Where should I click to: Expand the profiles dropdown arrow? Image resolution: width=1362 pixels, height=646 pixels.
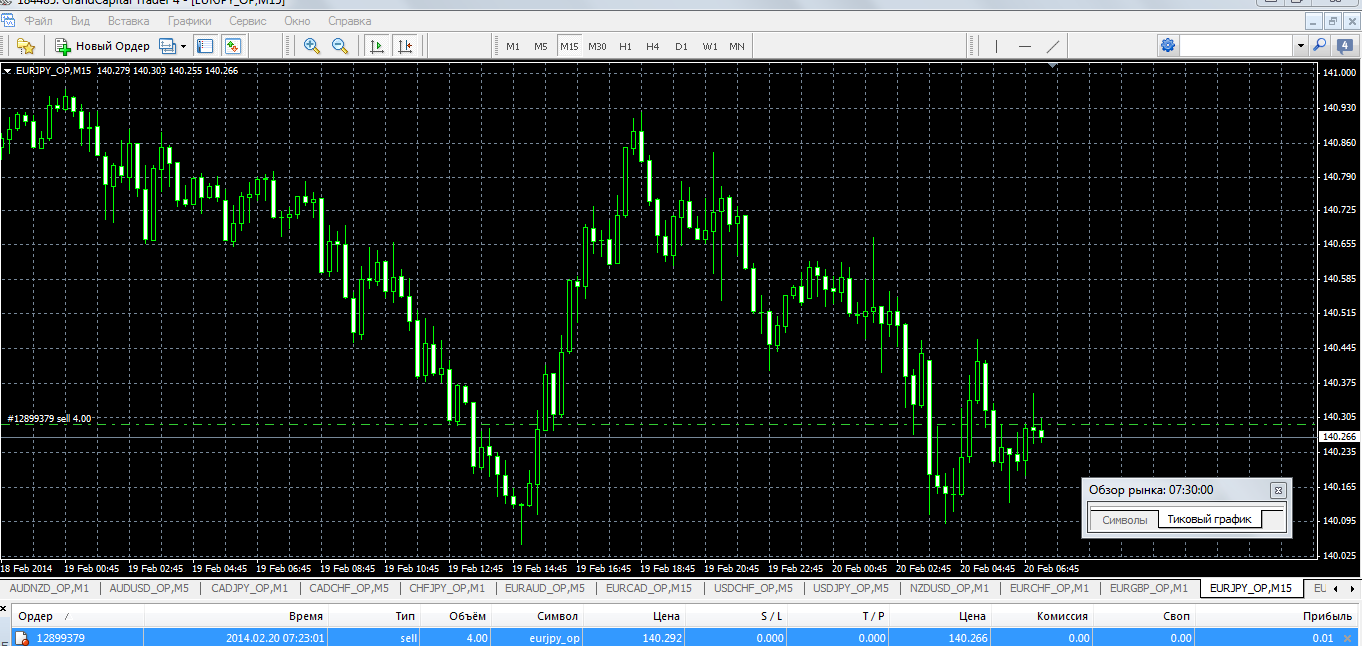[184, 46]
